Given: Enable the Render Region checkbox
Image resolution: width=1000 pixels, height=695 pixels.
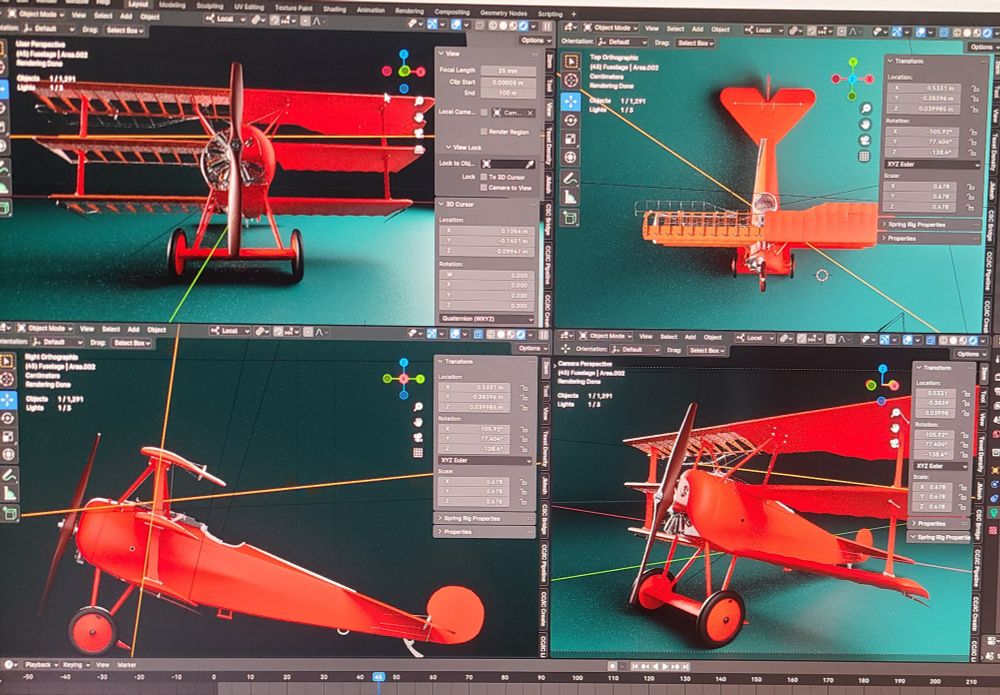Looking at the screenshot, I should (484, 132).
